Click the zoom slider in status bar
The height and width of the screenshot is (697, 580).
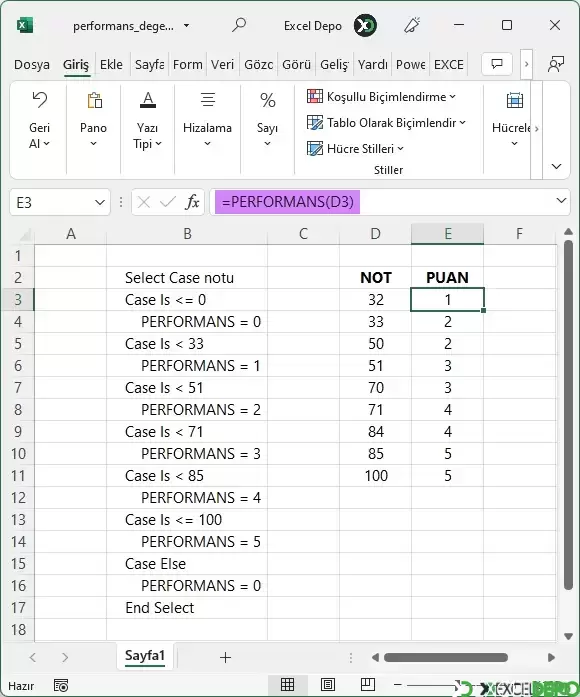pyautogui.click(x=431, y=685)
